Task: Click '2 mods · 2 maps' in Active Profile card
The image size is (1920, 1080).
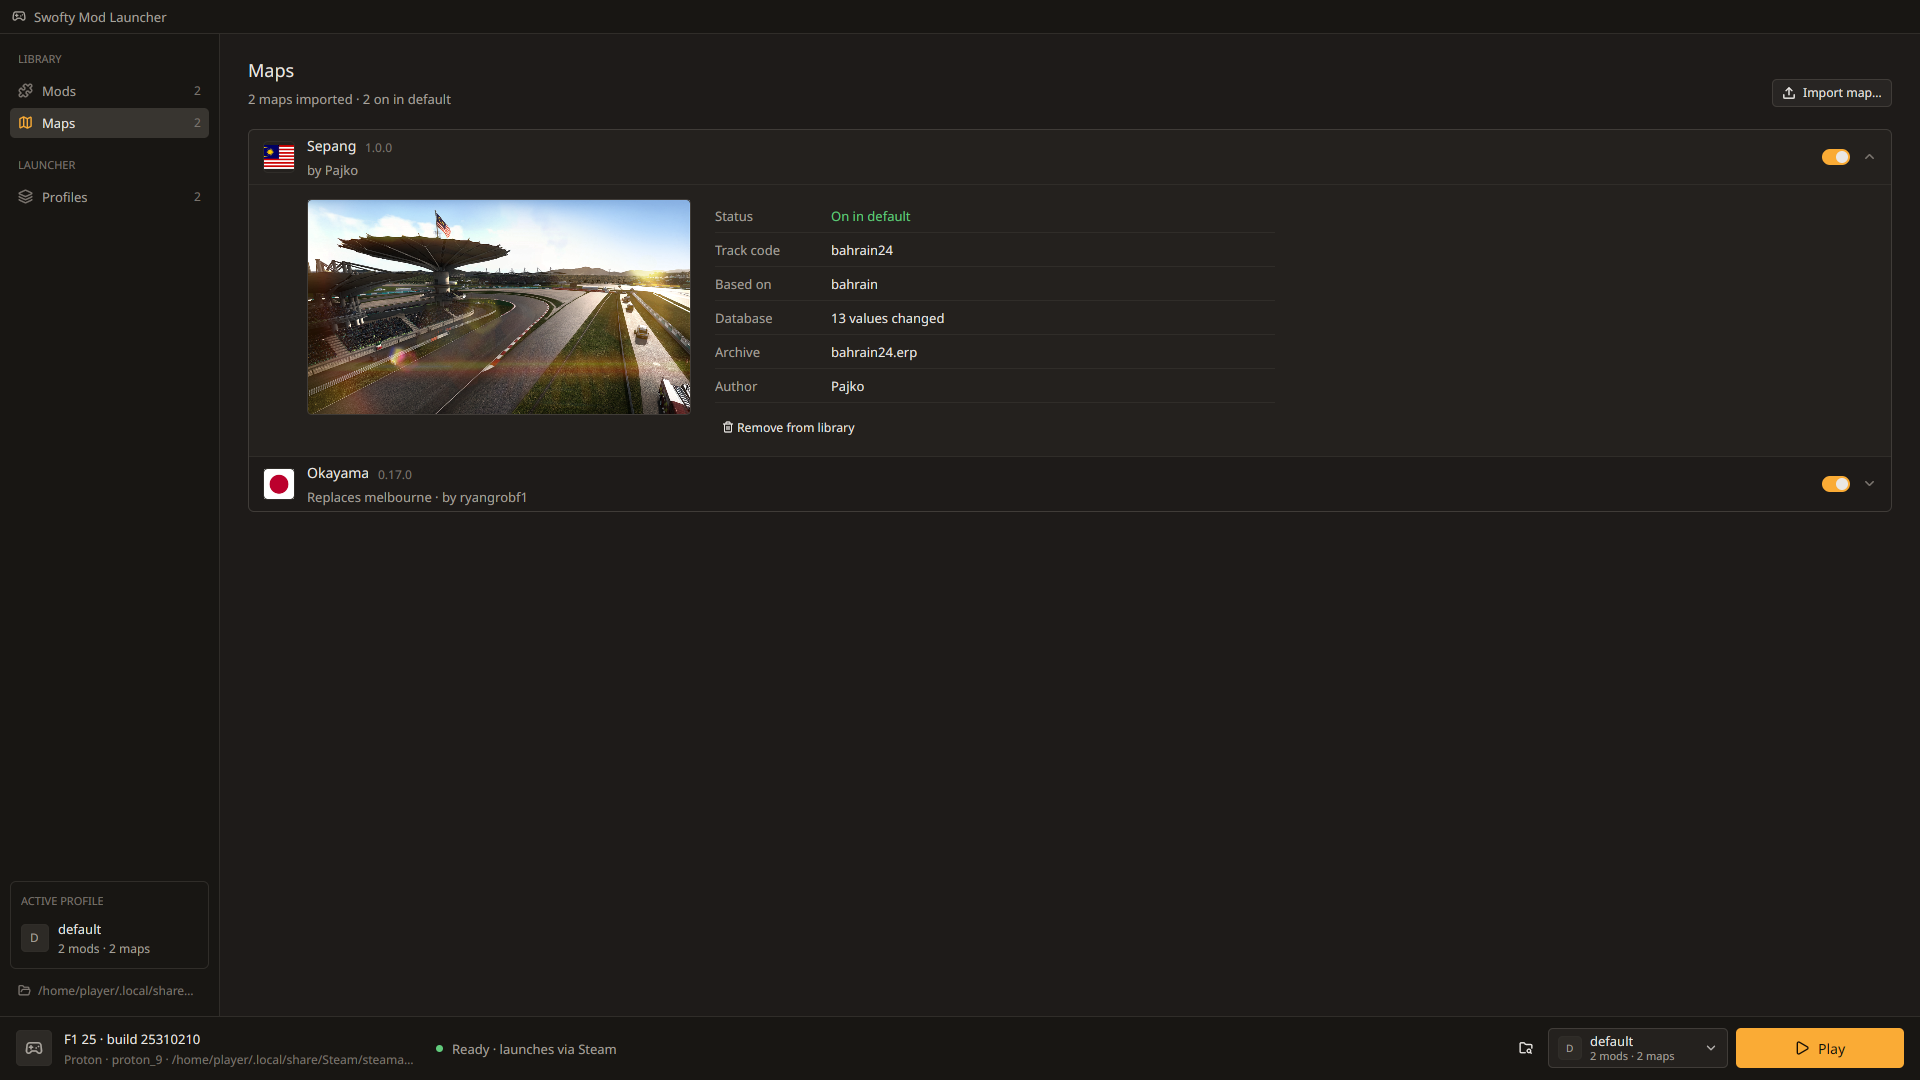Action: click(x=104, y=949)
